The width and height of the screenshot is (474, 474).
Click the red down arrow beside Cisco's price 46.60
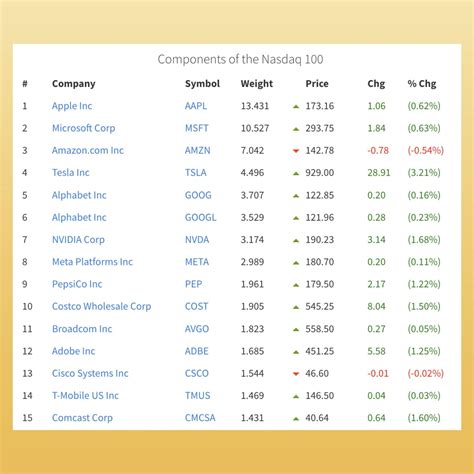[x=296, y=374]
